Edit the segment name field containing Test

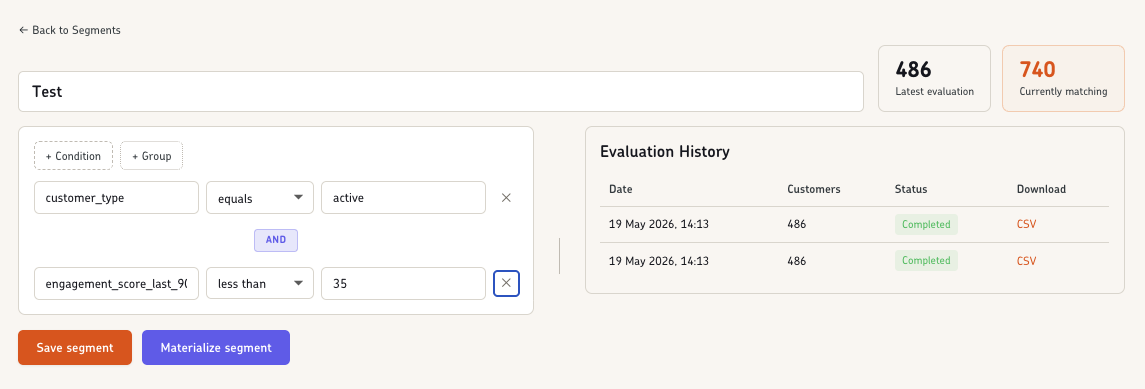[441, 91]
